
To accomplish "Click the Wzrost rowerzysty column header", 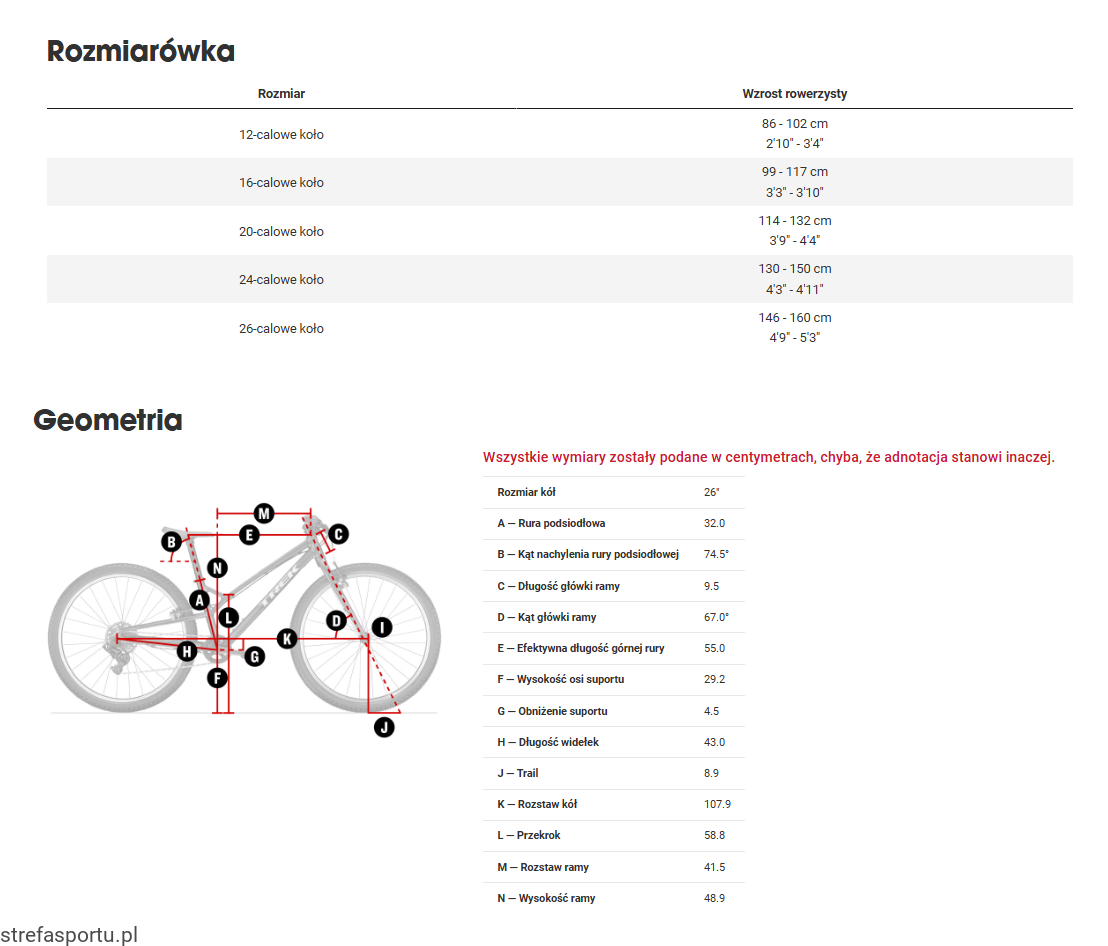I will (x=794, y=94).
